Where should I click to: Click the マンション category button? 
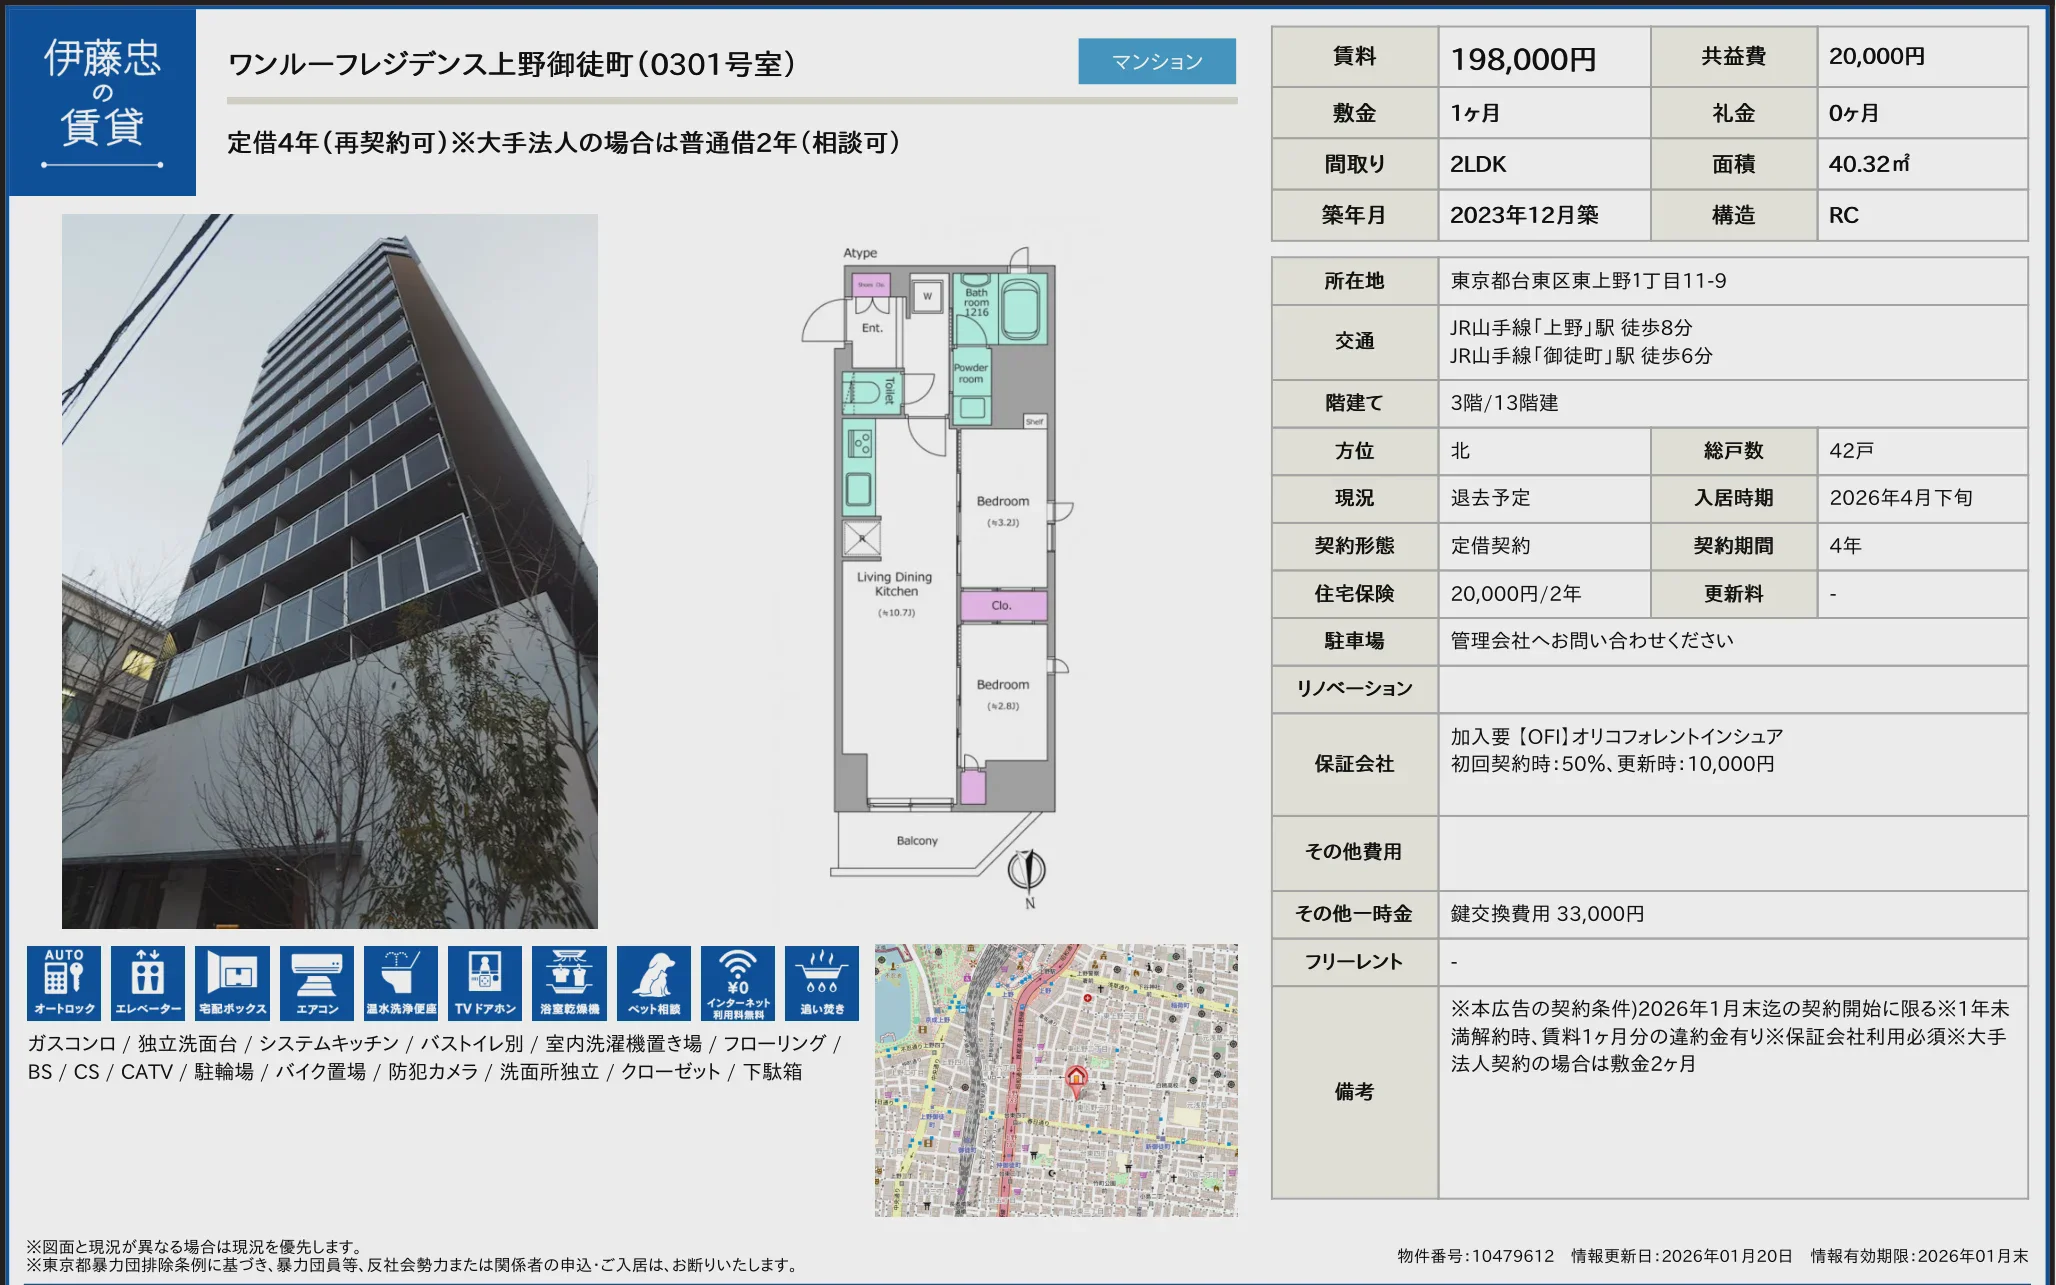point(1156,62)
